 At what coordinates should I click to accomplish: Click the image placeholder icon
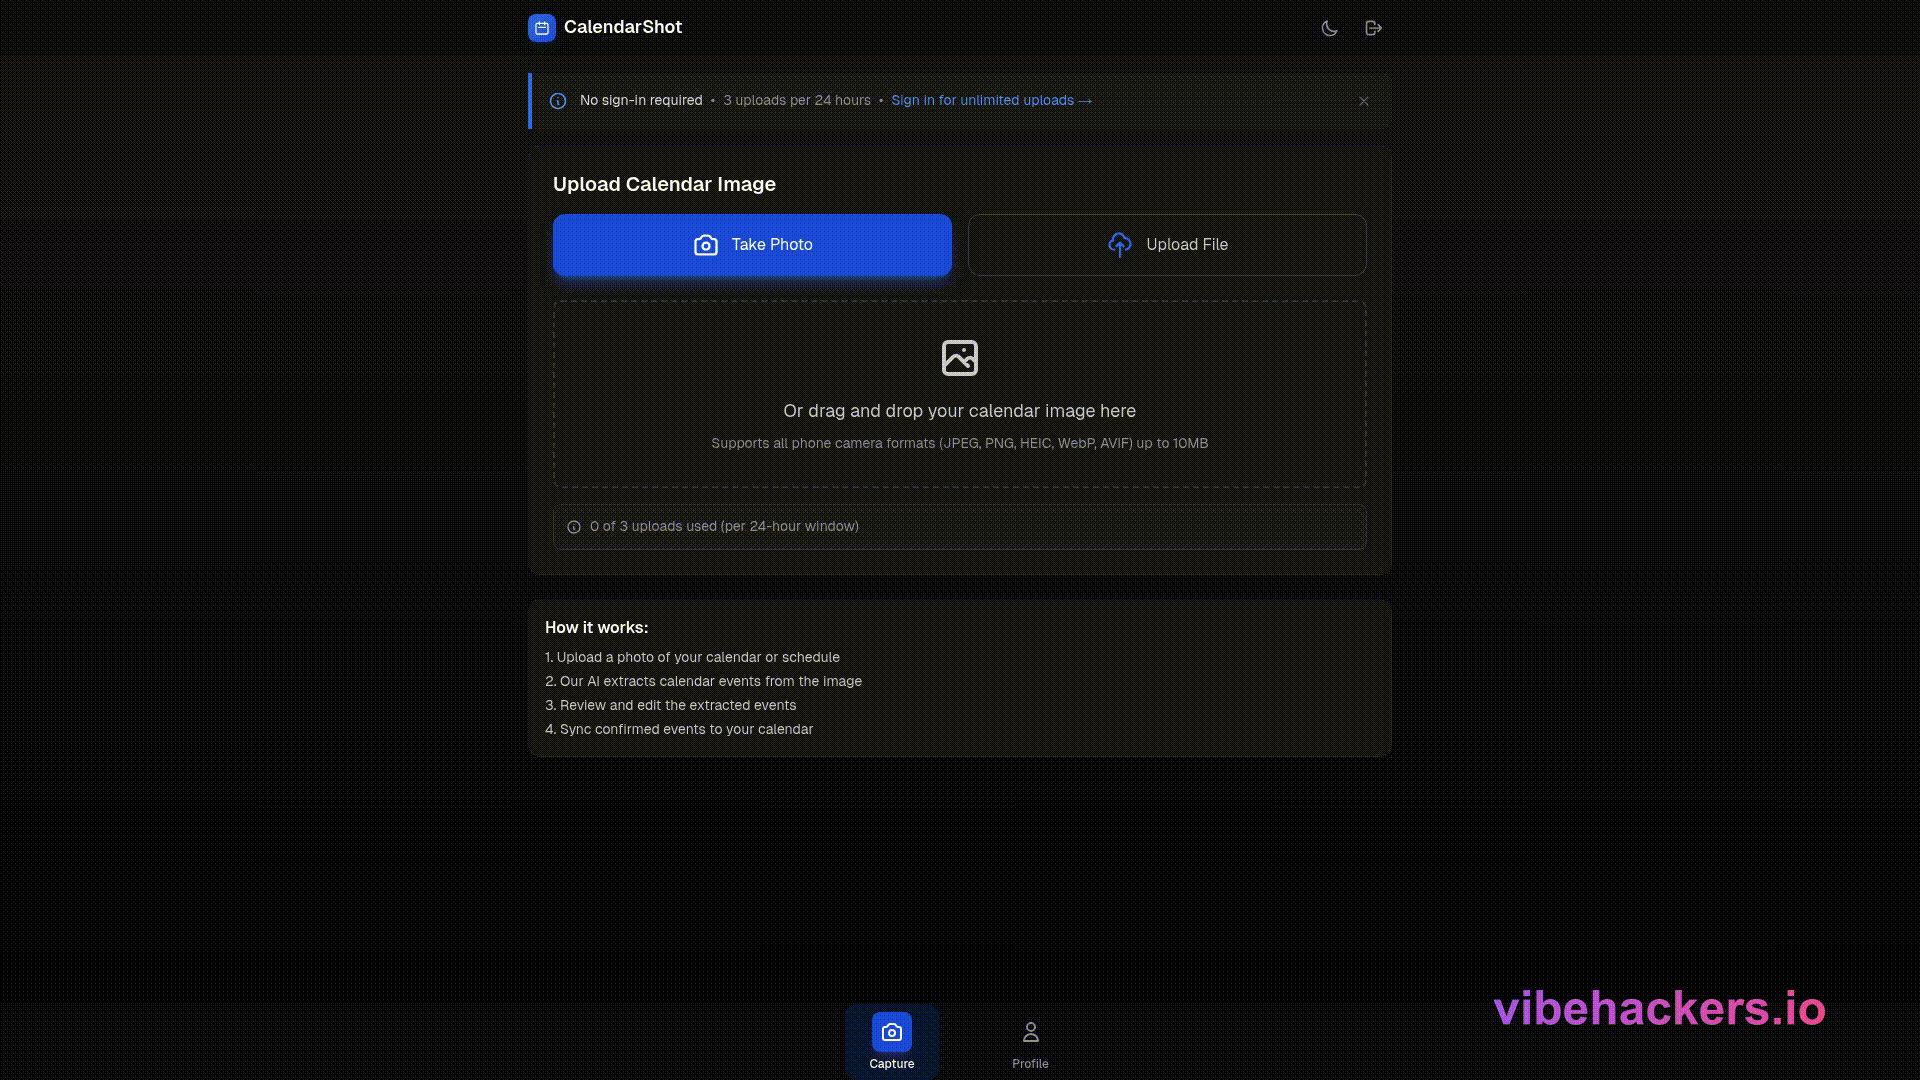coord(959,358)
